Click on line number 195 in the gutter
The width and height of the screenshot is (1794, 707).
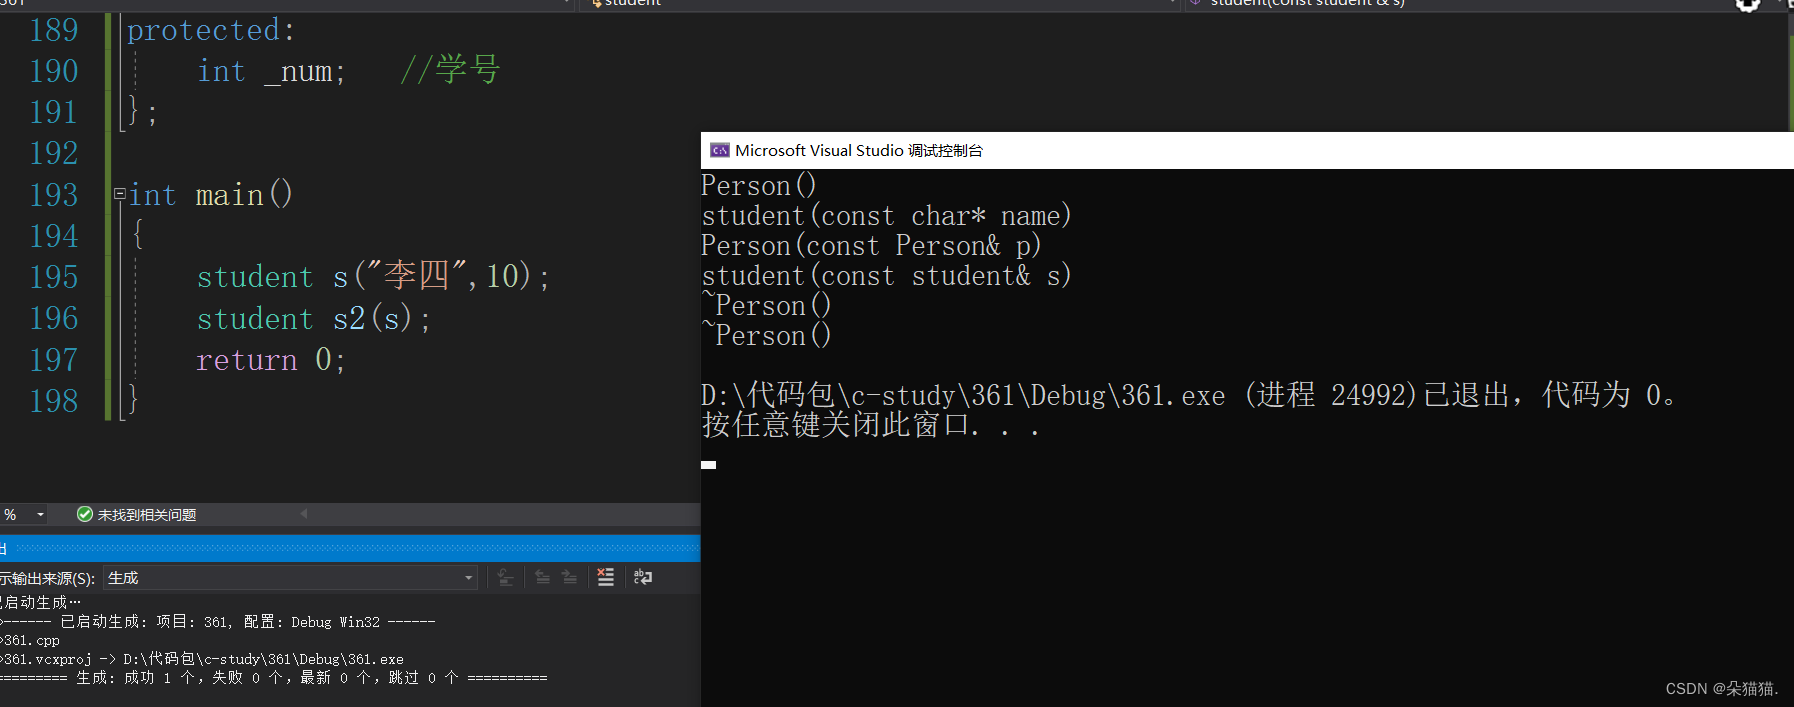tap(54, 277)
